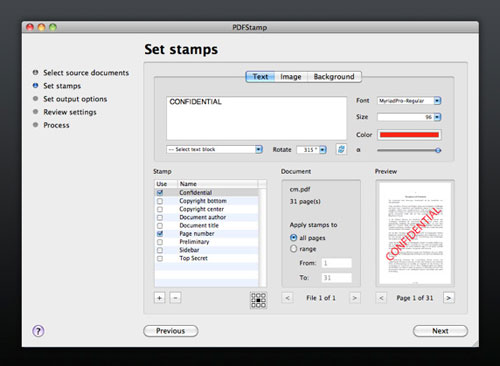Select the range radio button

(293, 249)
